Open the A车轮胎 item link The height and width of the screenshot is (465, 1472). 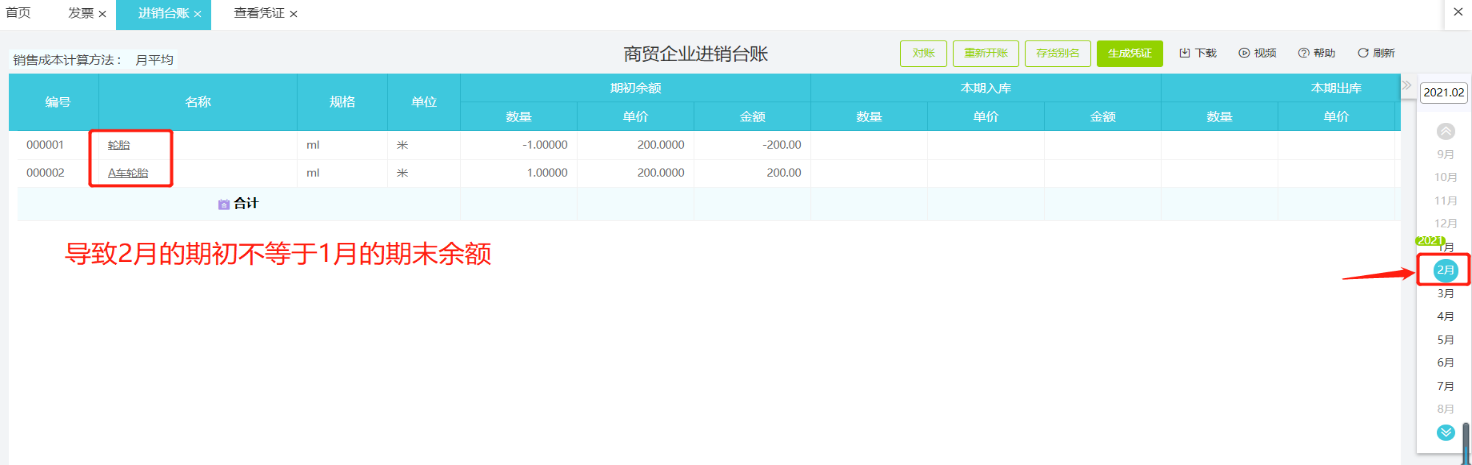coord(128,173)
